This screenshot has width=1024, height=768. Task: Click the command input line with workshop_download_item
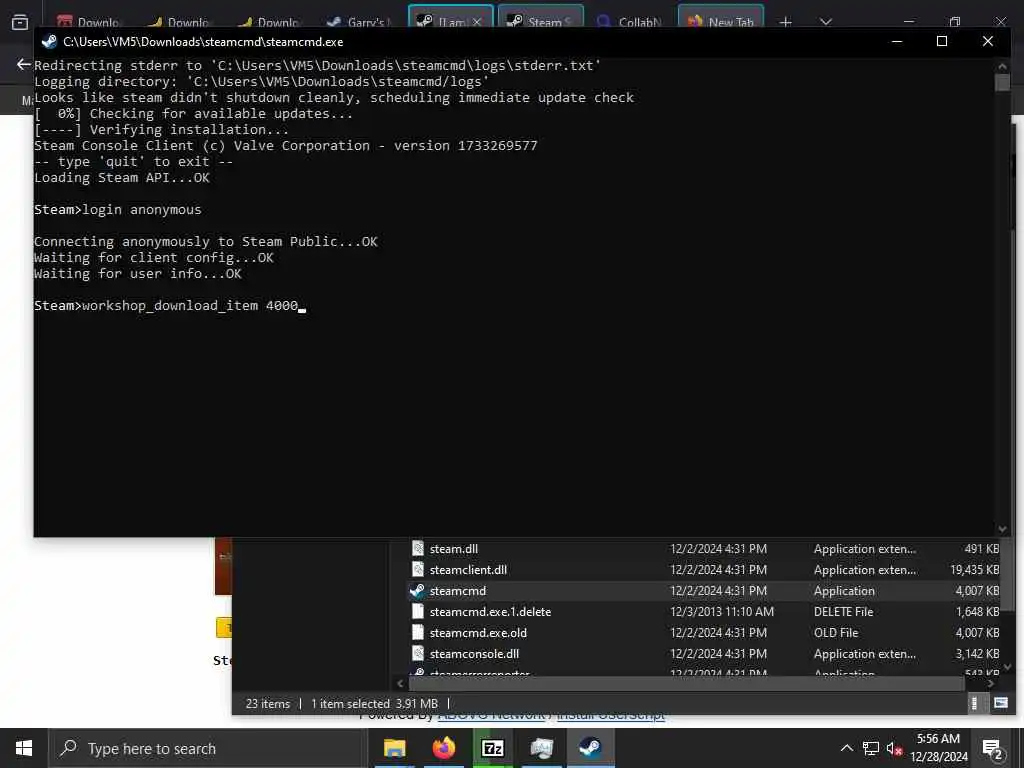tap(170, 306)
